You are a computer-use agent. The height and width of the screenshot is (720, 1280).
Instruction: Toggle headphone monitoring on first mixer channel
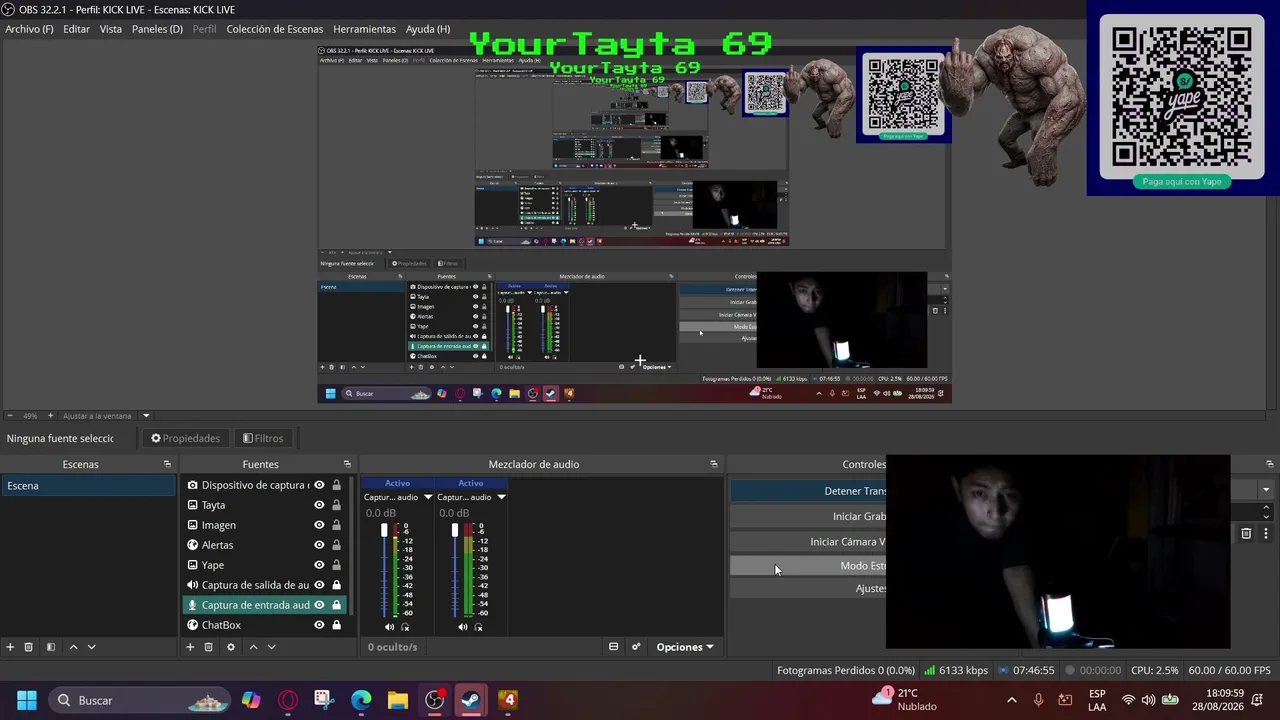pyautogui.click(x=405, y=627)
